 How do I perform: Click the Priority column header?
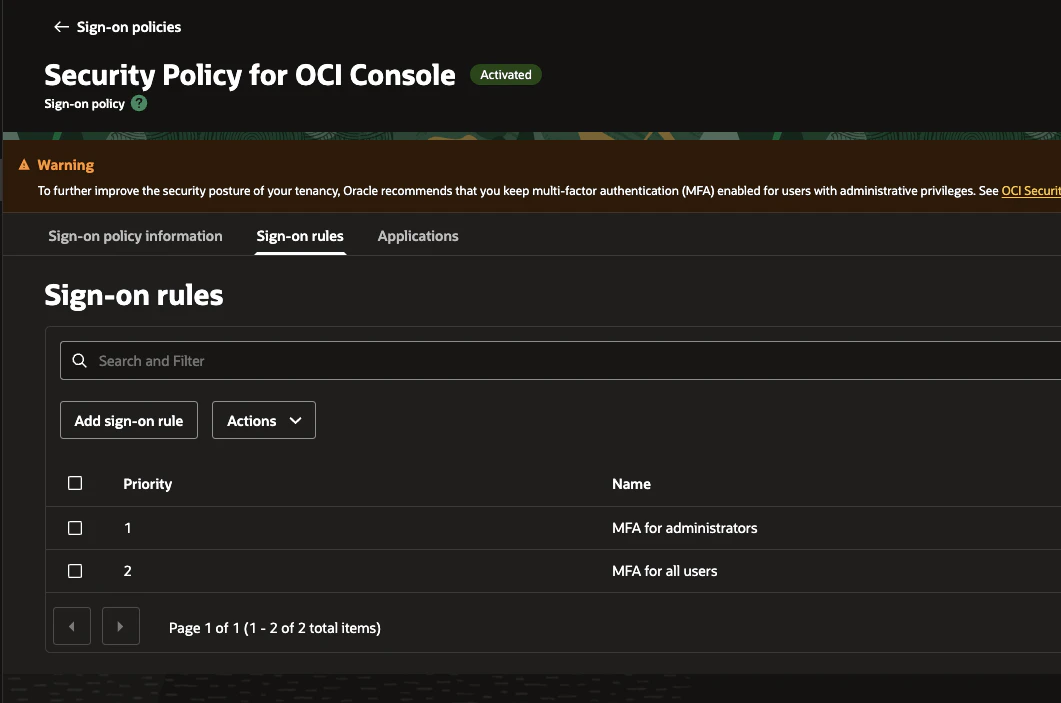tap(148, 484)
